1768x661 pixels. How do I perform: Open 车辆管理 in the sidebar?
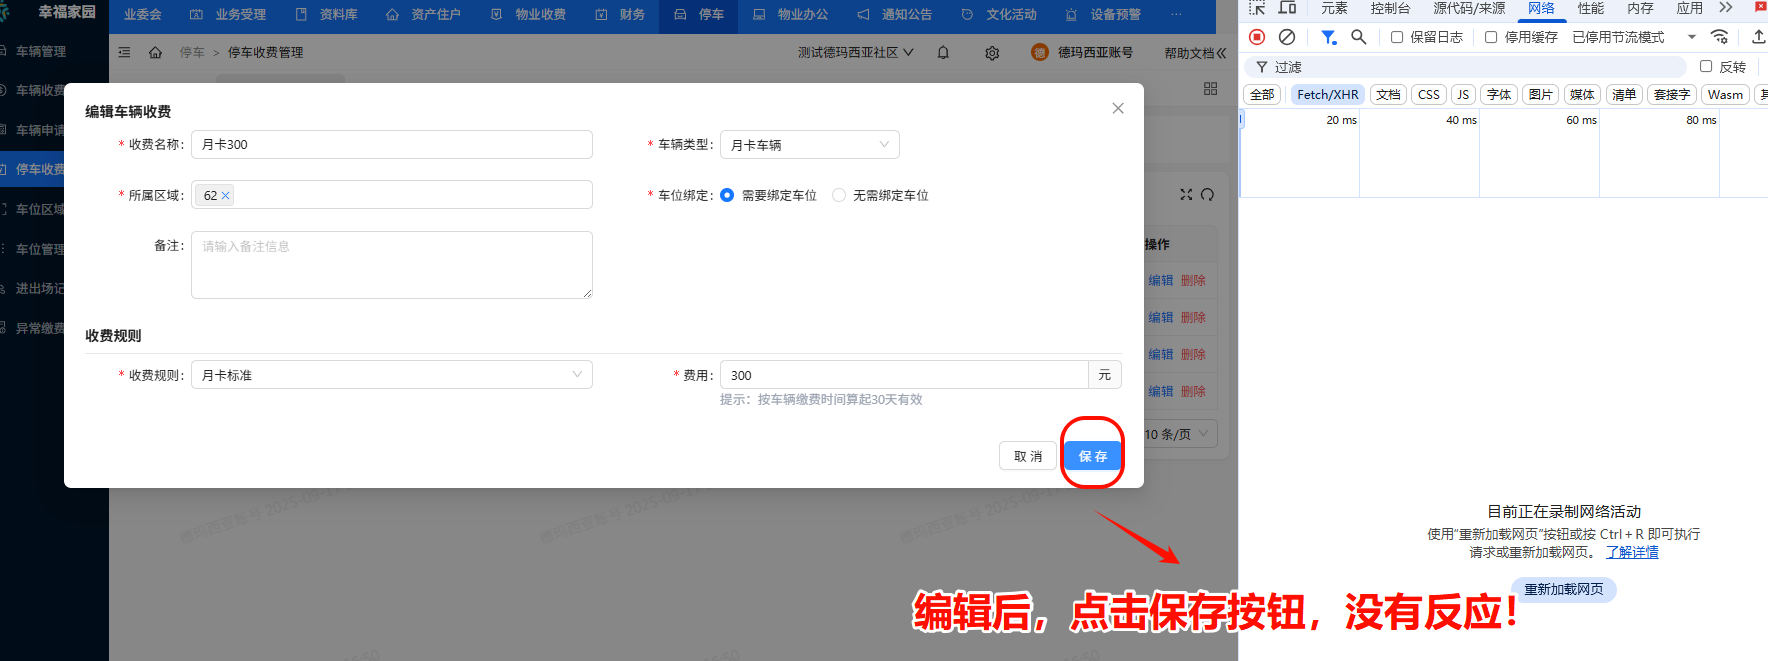[x=40, y=51]
